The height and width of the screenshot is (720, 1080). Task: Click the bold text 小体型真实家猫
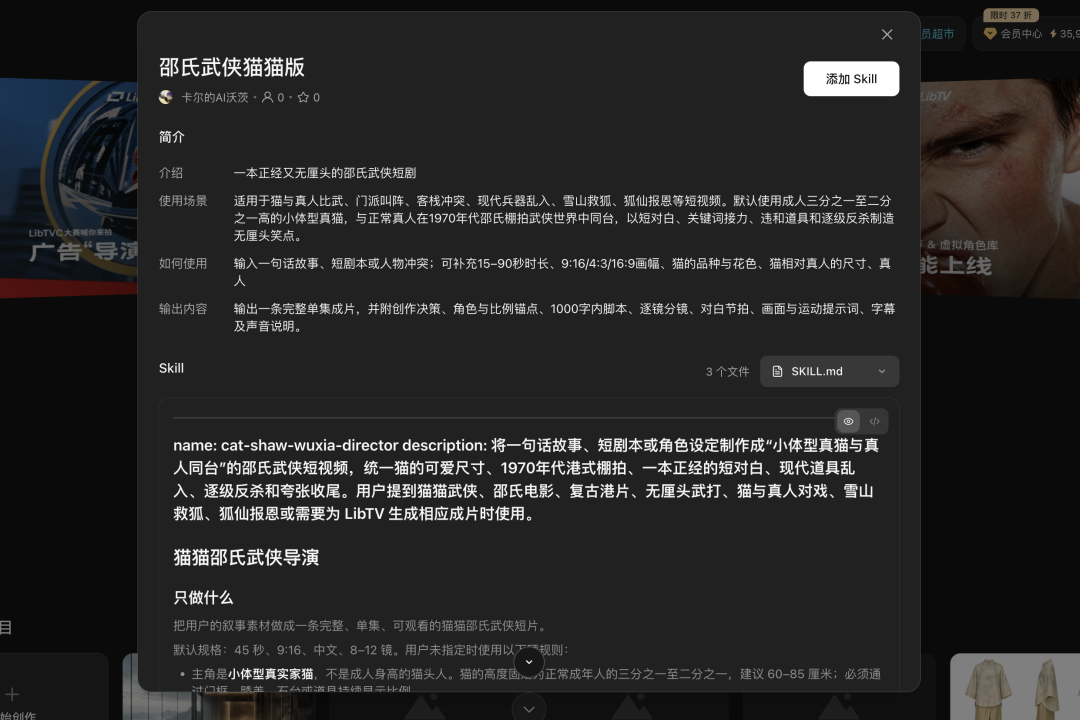click(271, 673)
